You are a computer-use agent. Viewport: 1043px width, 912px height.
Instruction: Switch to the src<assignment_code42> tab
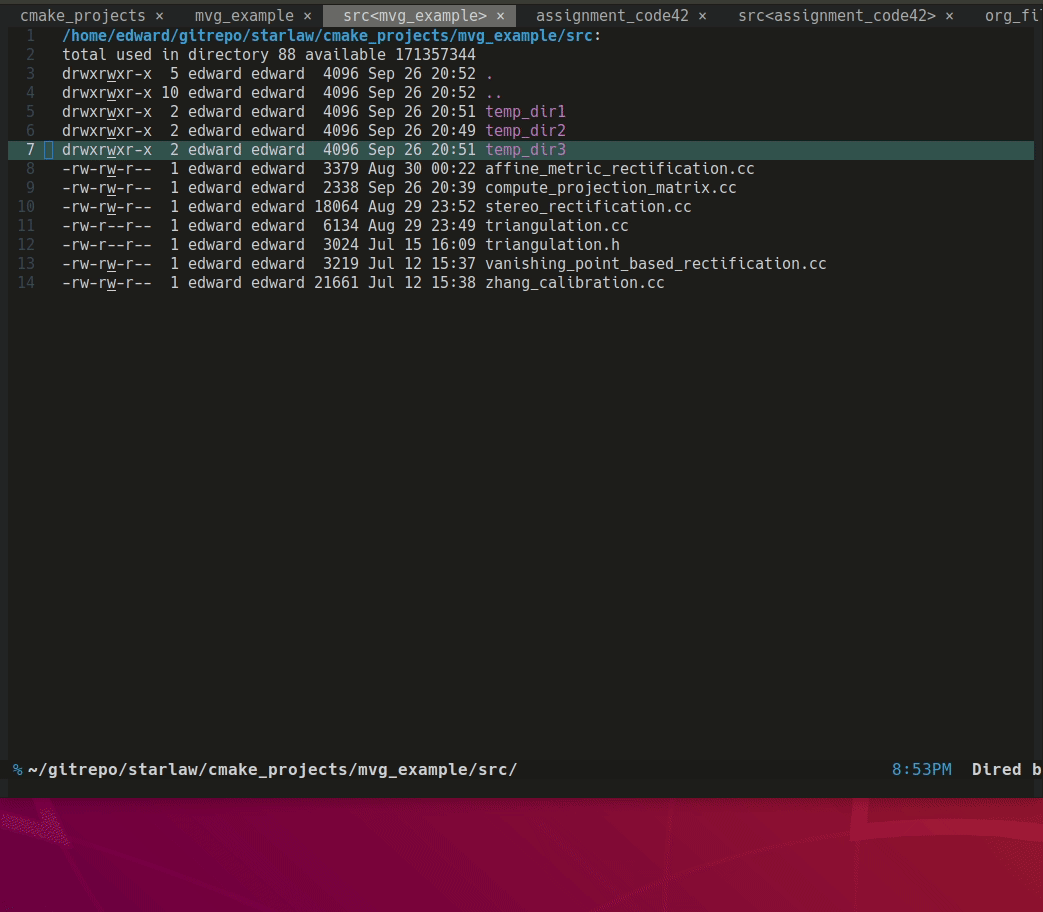pos(837,15)
